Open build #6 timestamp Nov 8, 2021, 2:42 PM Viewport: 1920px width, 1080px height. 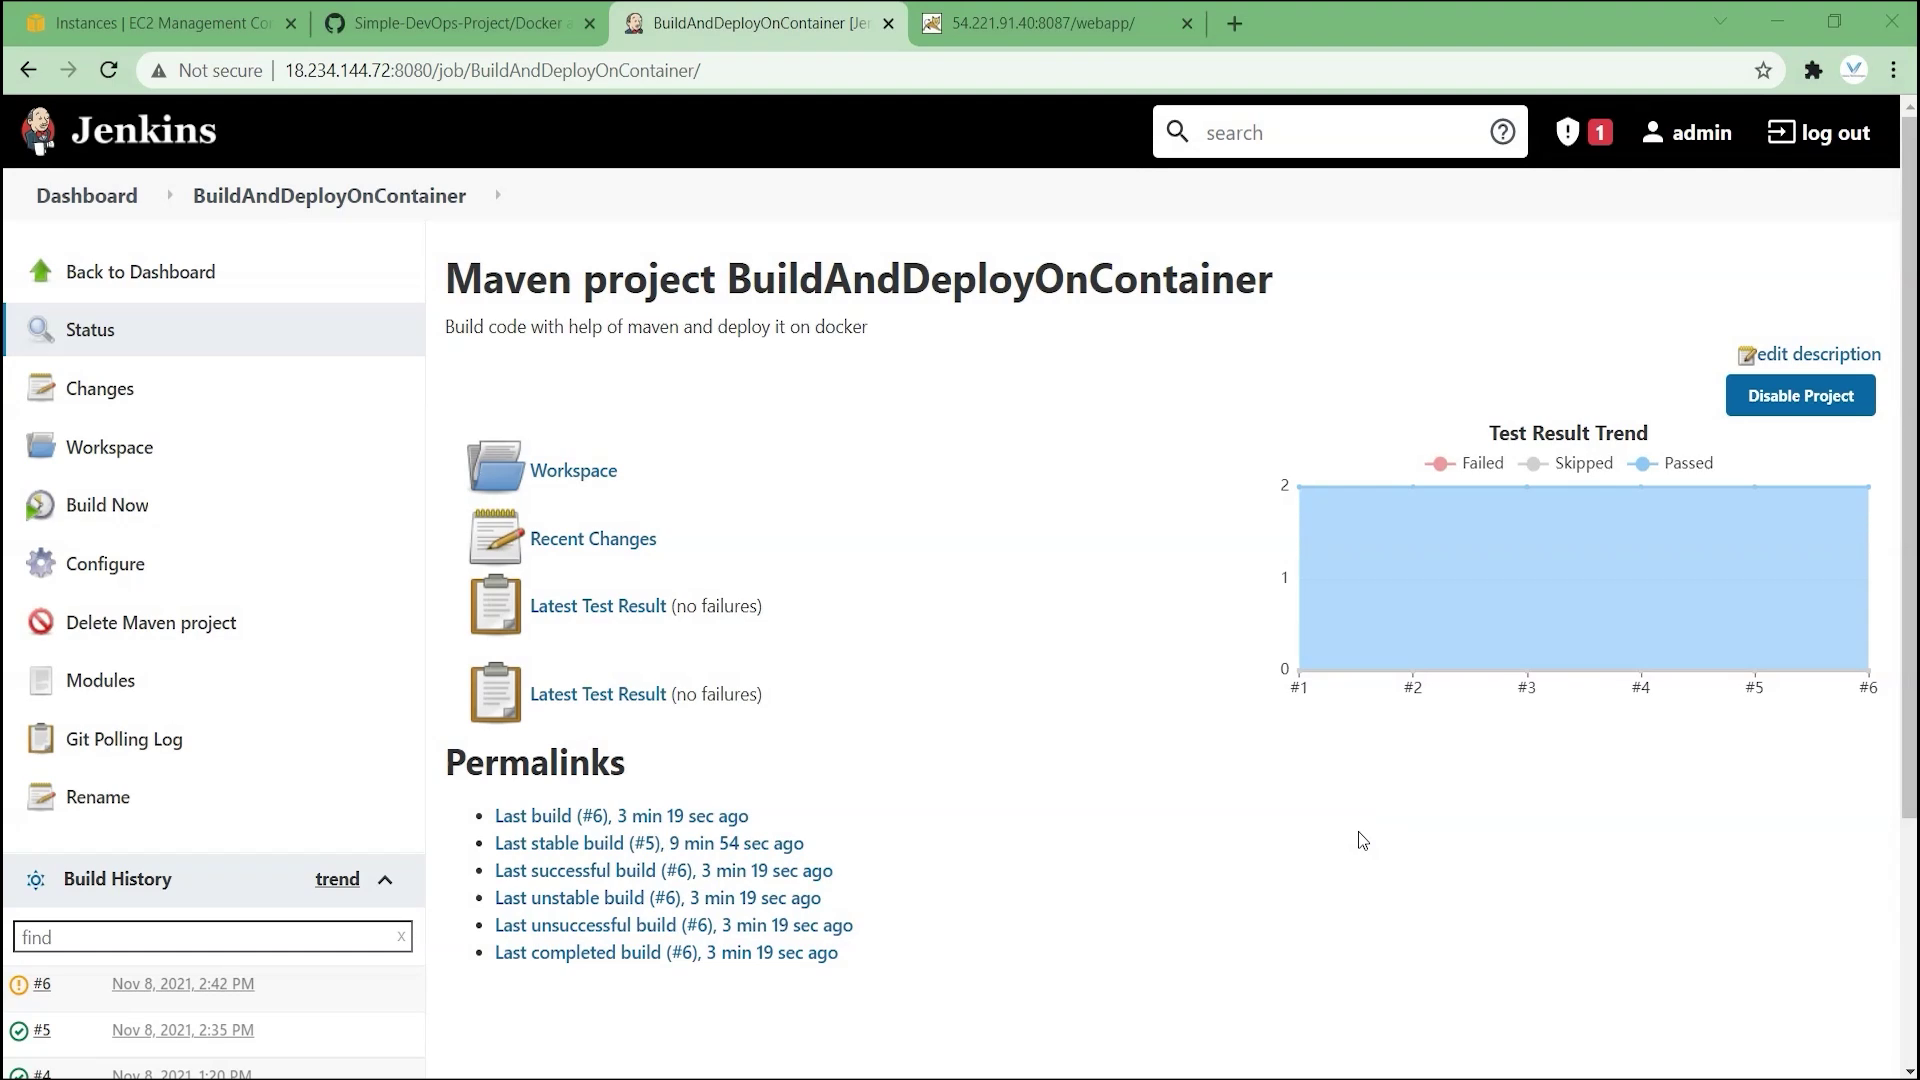tap(183, 984)
